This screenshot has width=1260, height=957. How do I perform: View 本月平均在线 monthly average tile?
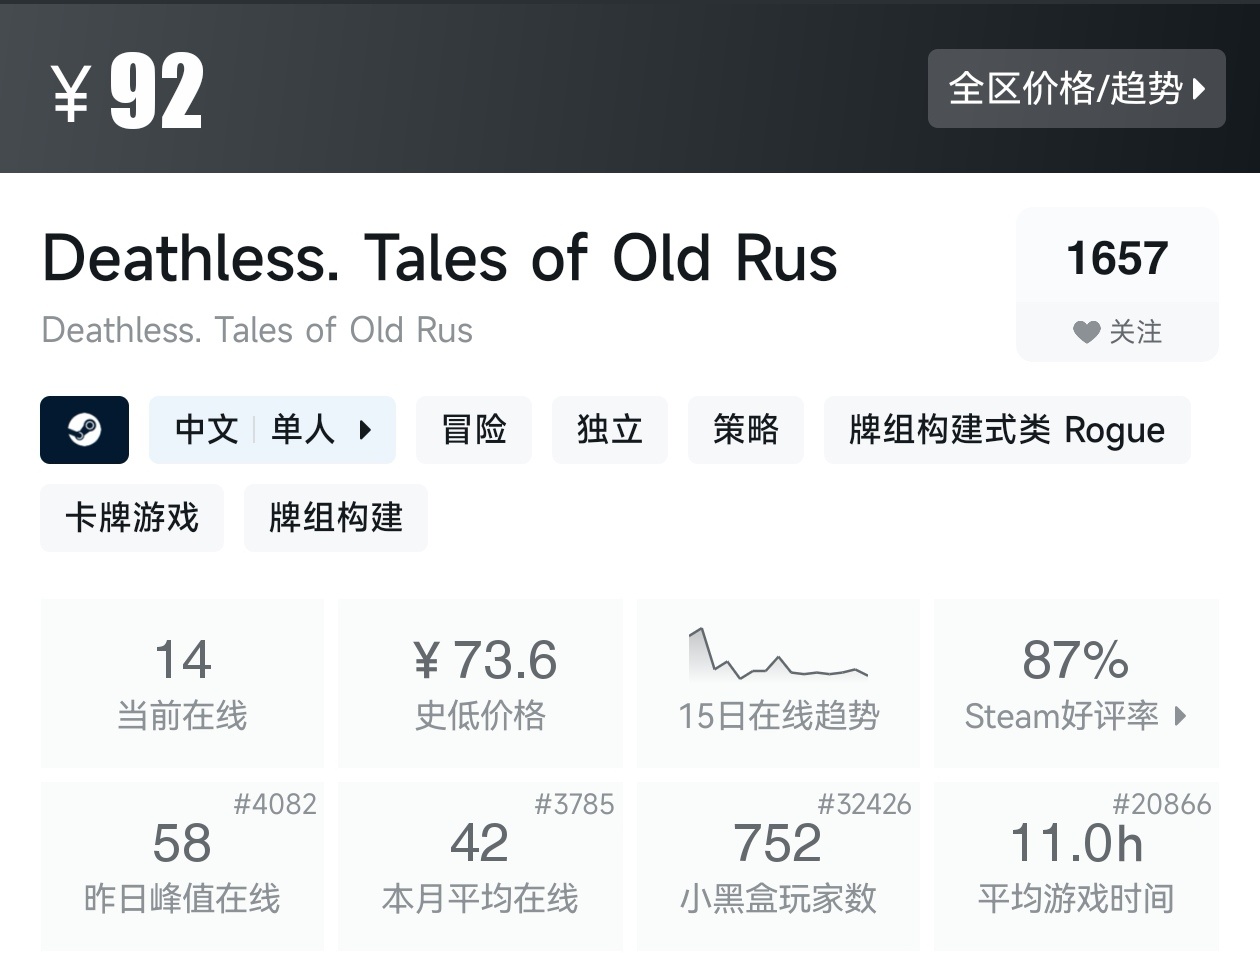pyautogui.click(x=480, y=866)
